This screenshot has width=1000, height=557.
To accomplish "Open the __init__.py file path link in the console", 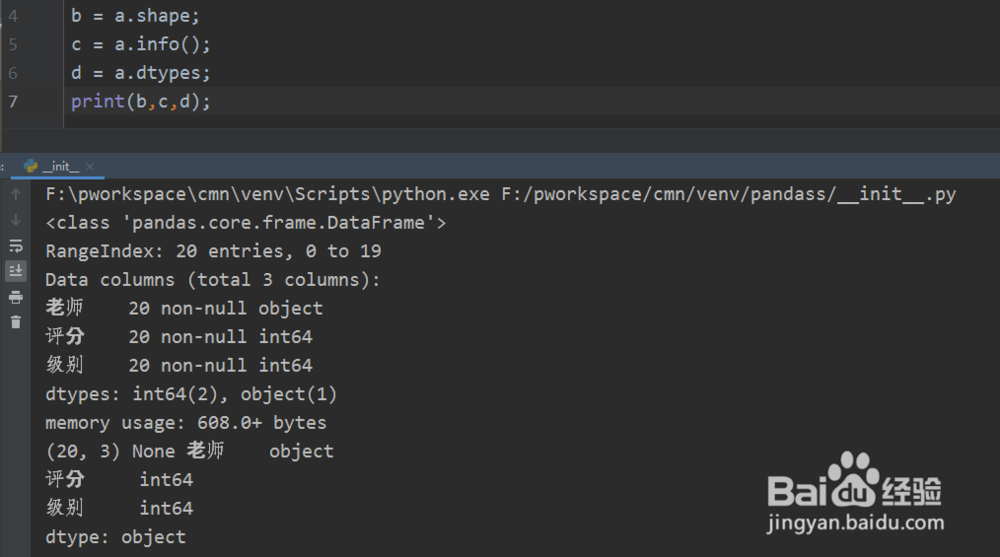I will 728,194.
